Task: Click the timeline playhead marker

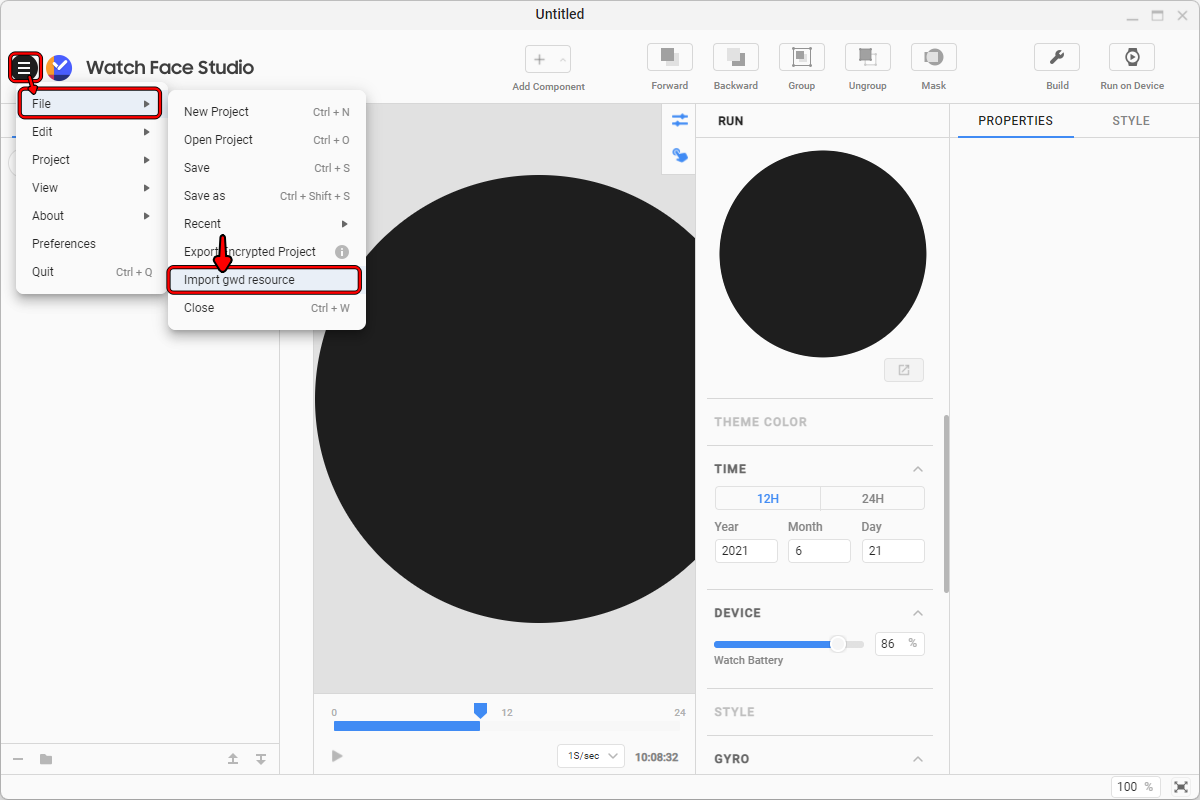Action: click(x=480, y=710)
